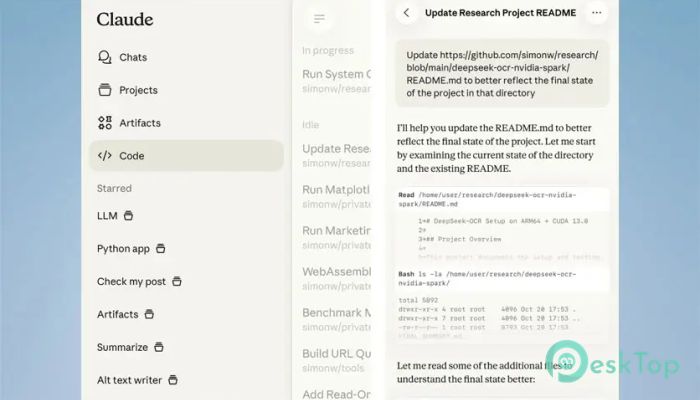Click the 'total 5092' output line
This screenshot has width=700, height=400.
[x=418, y=300]
